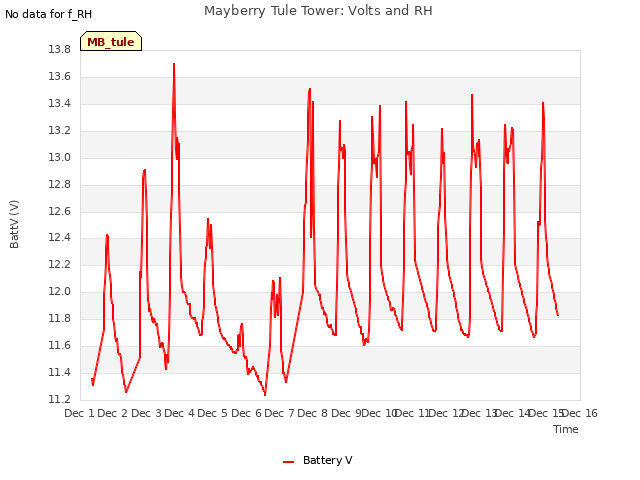Click the 13.0 y-axis tick label
Screen dimensions: 640x480
click(59, 158)
